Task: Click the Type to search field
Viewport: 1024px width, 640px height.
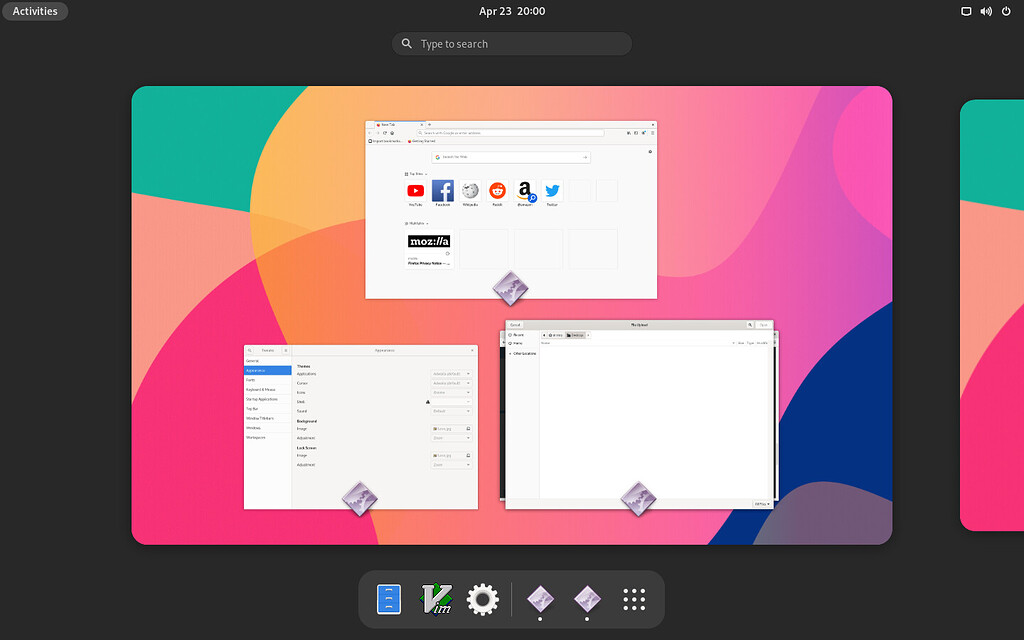Action: [511, 43]
